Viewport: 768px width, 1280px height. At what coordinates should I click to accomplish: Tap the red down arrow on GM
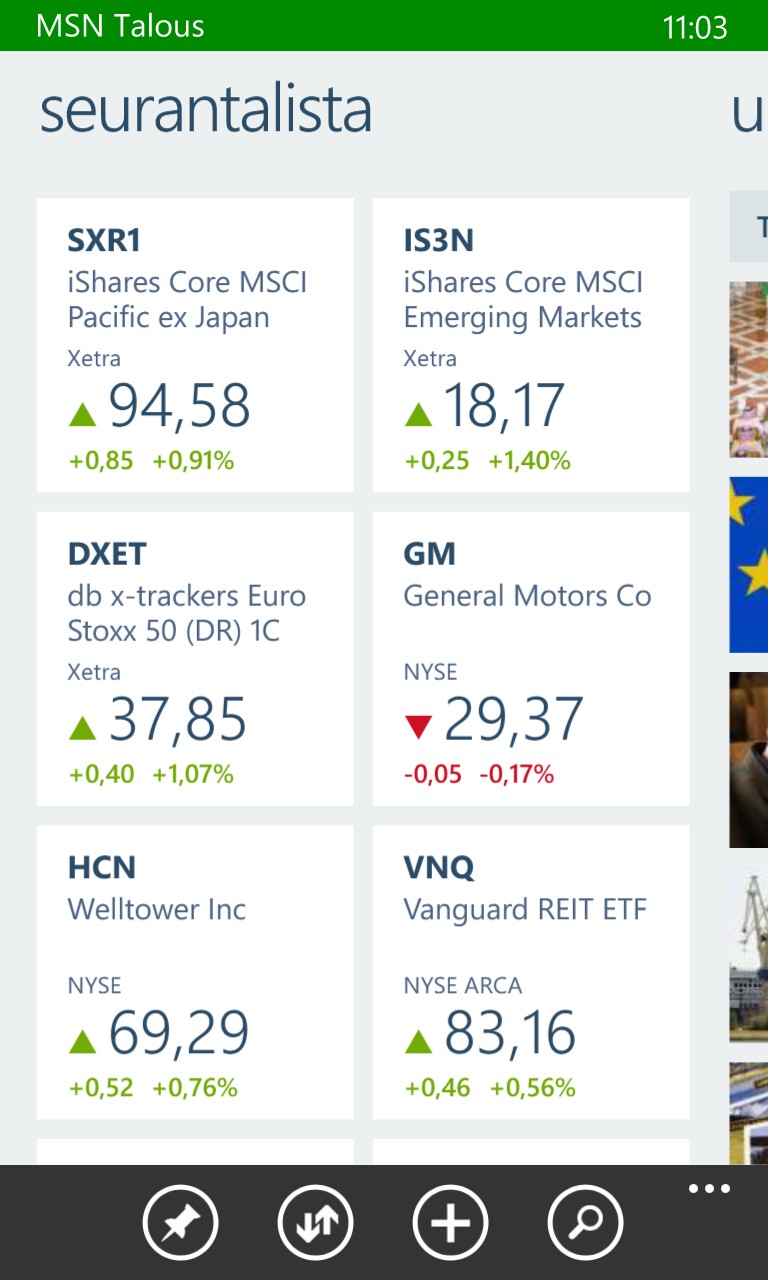[418, 727]
